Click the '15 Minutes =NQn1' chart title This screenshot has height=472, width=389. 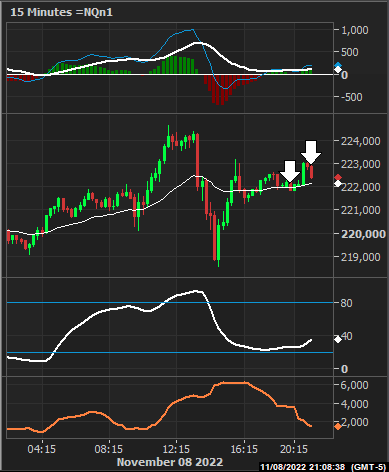[x=62, y=12]
